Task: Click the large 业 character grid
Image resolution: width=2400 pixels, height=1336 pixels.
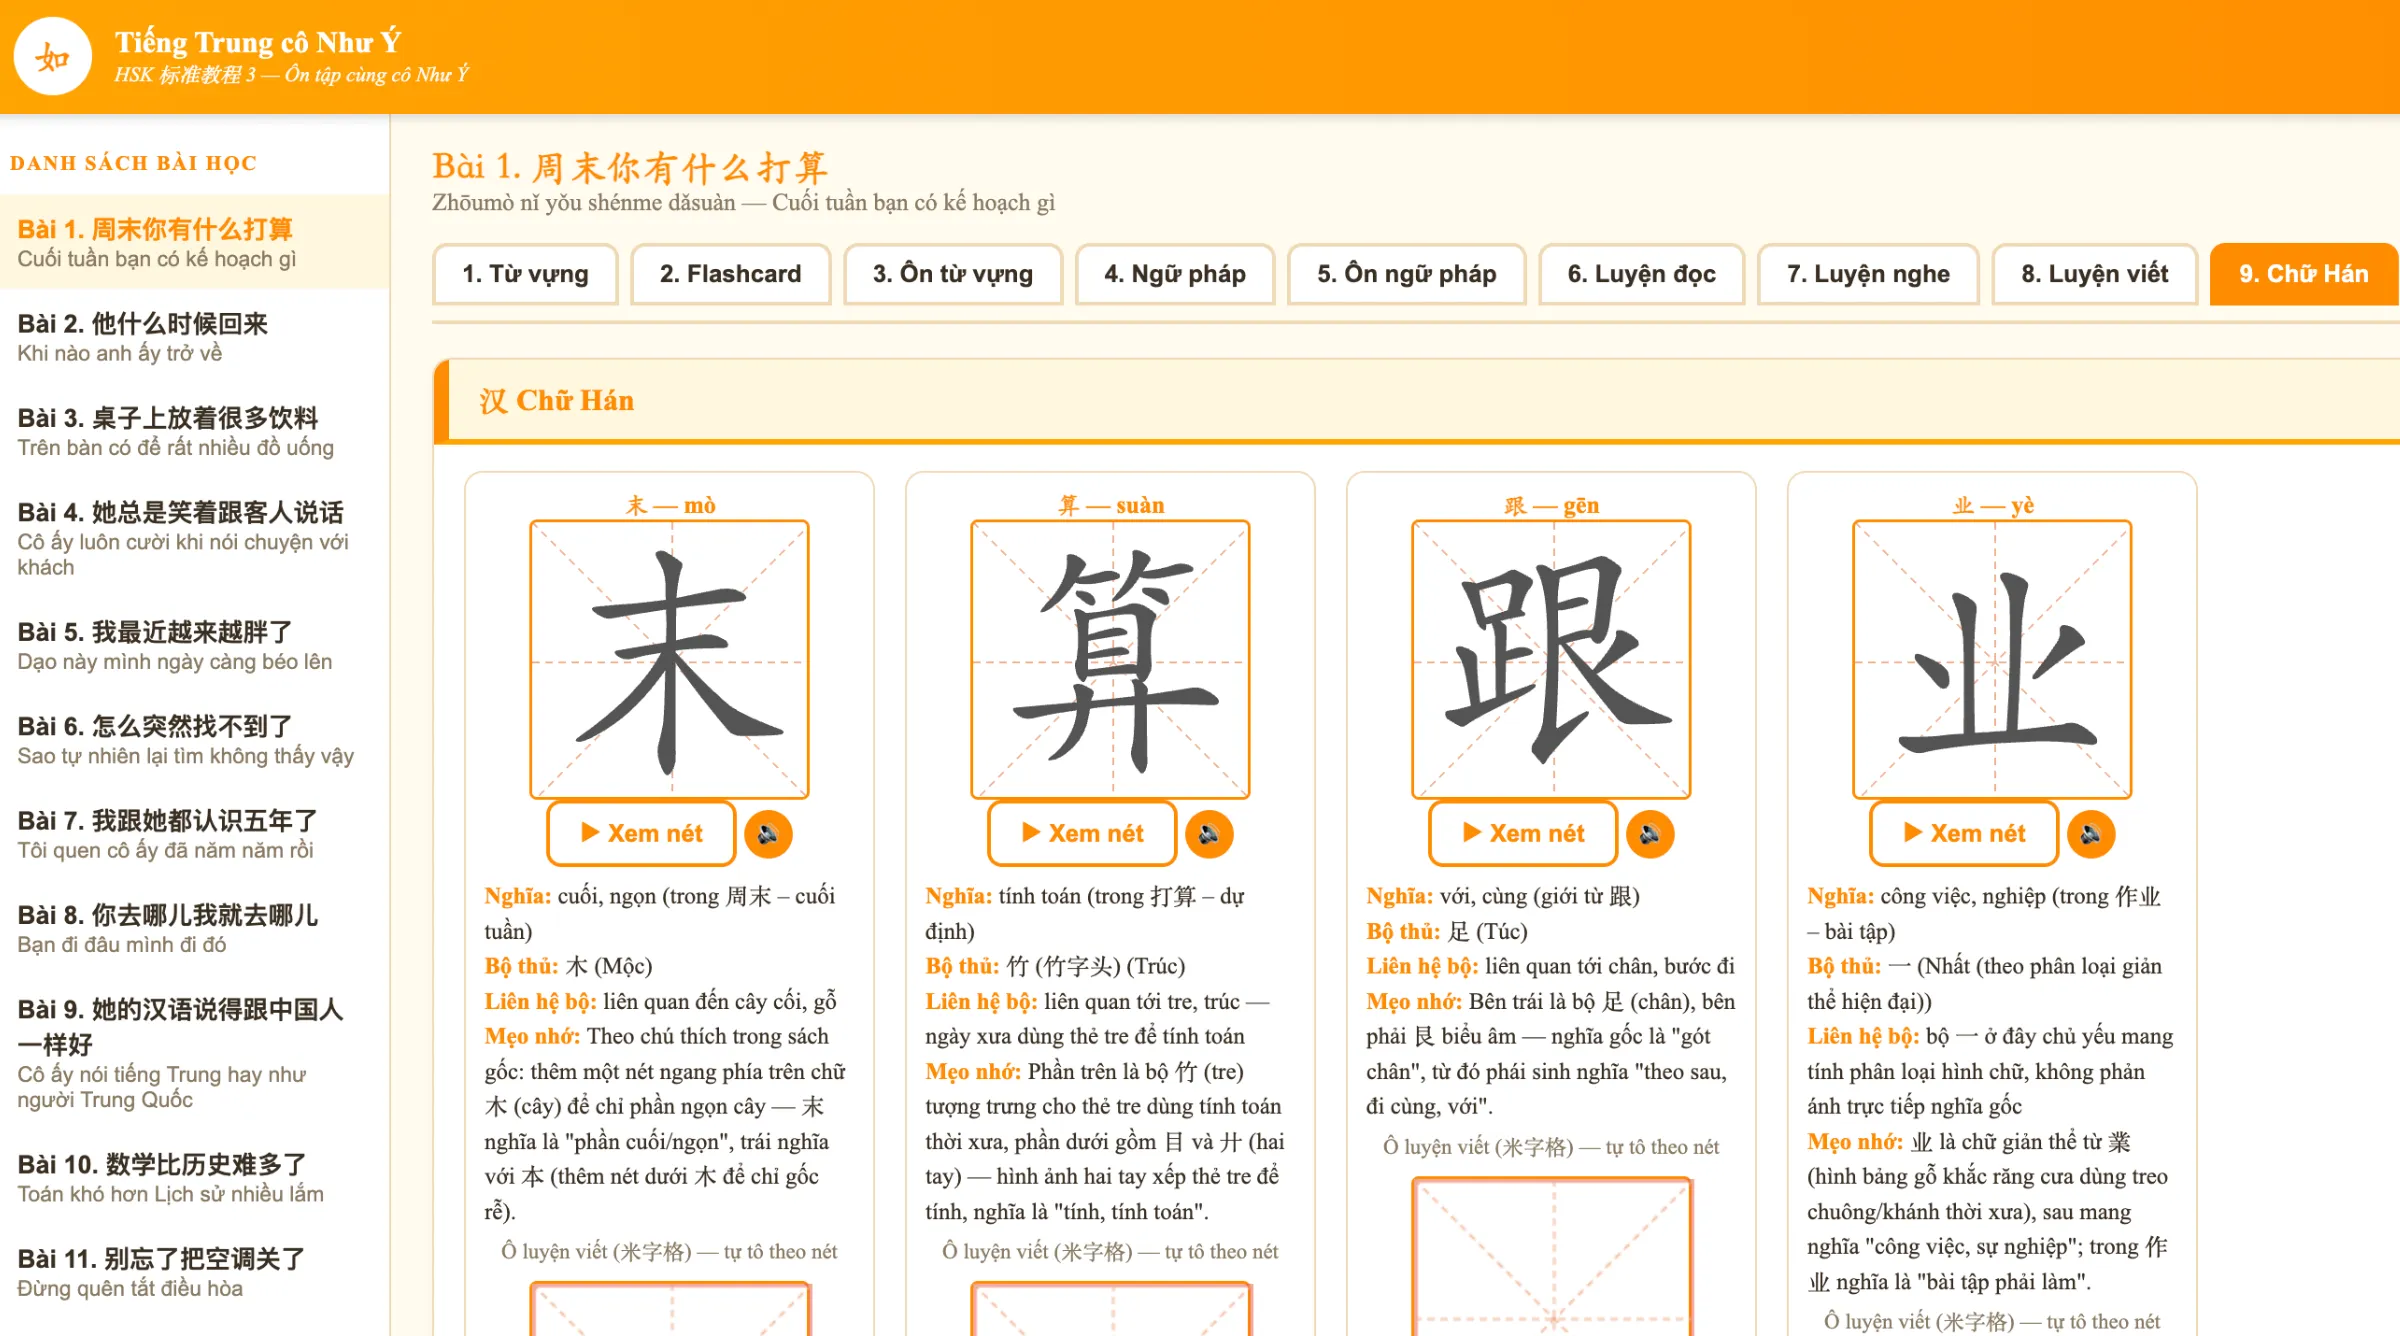Action: click(1992, 660)
